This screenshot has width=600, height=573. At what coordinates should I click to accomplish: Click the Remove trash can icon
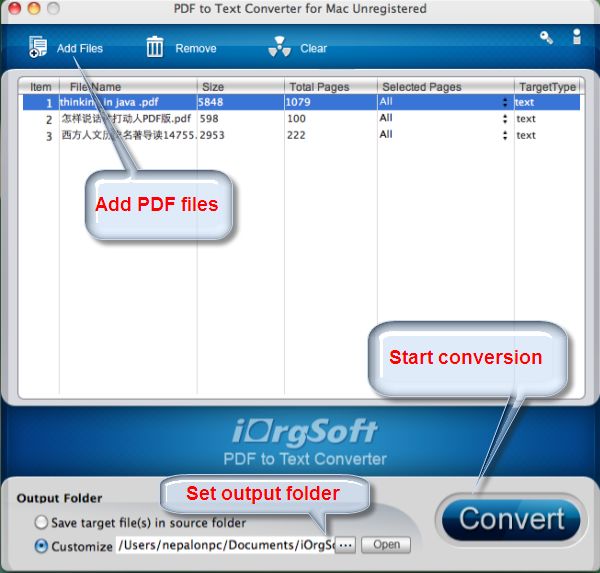coord(155,47)
